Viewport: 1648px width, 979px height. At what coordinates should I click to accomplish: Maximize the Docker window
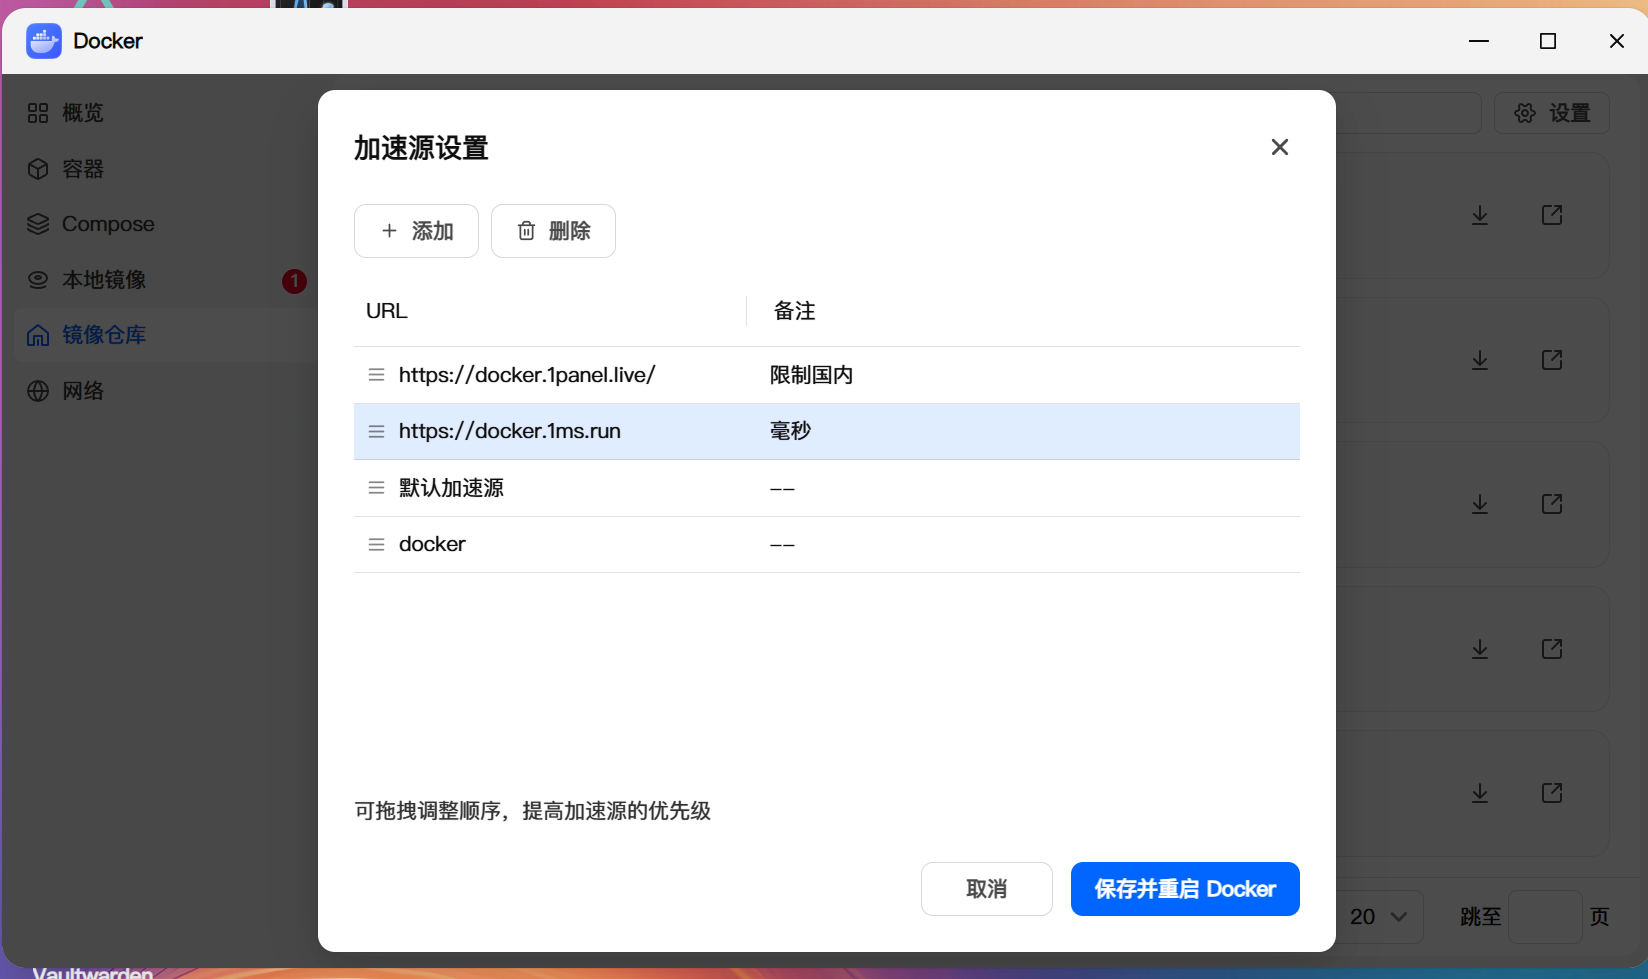point(1548,41)
